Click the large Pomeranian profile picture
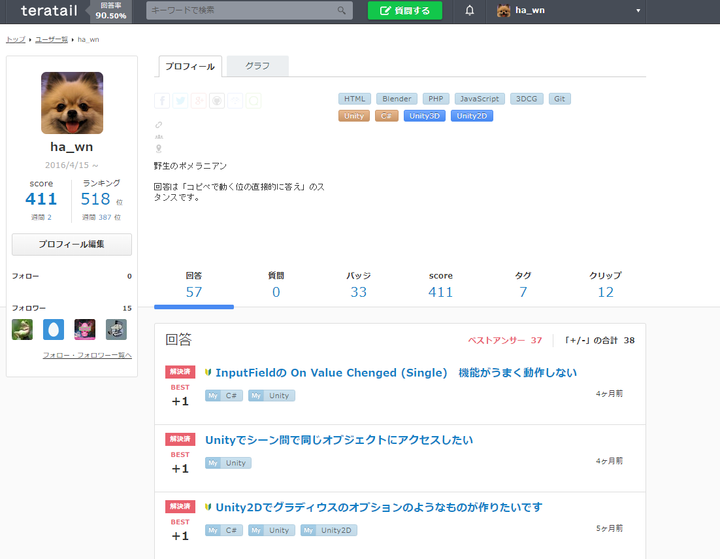 pyautogui.click(x=72, y=103)
